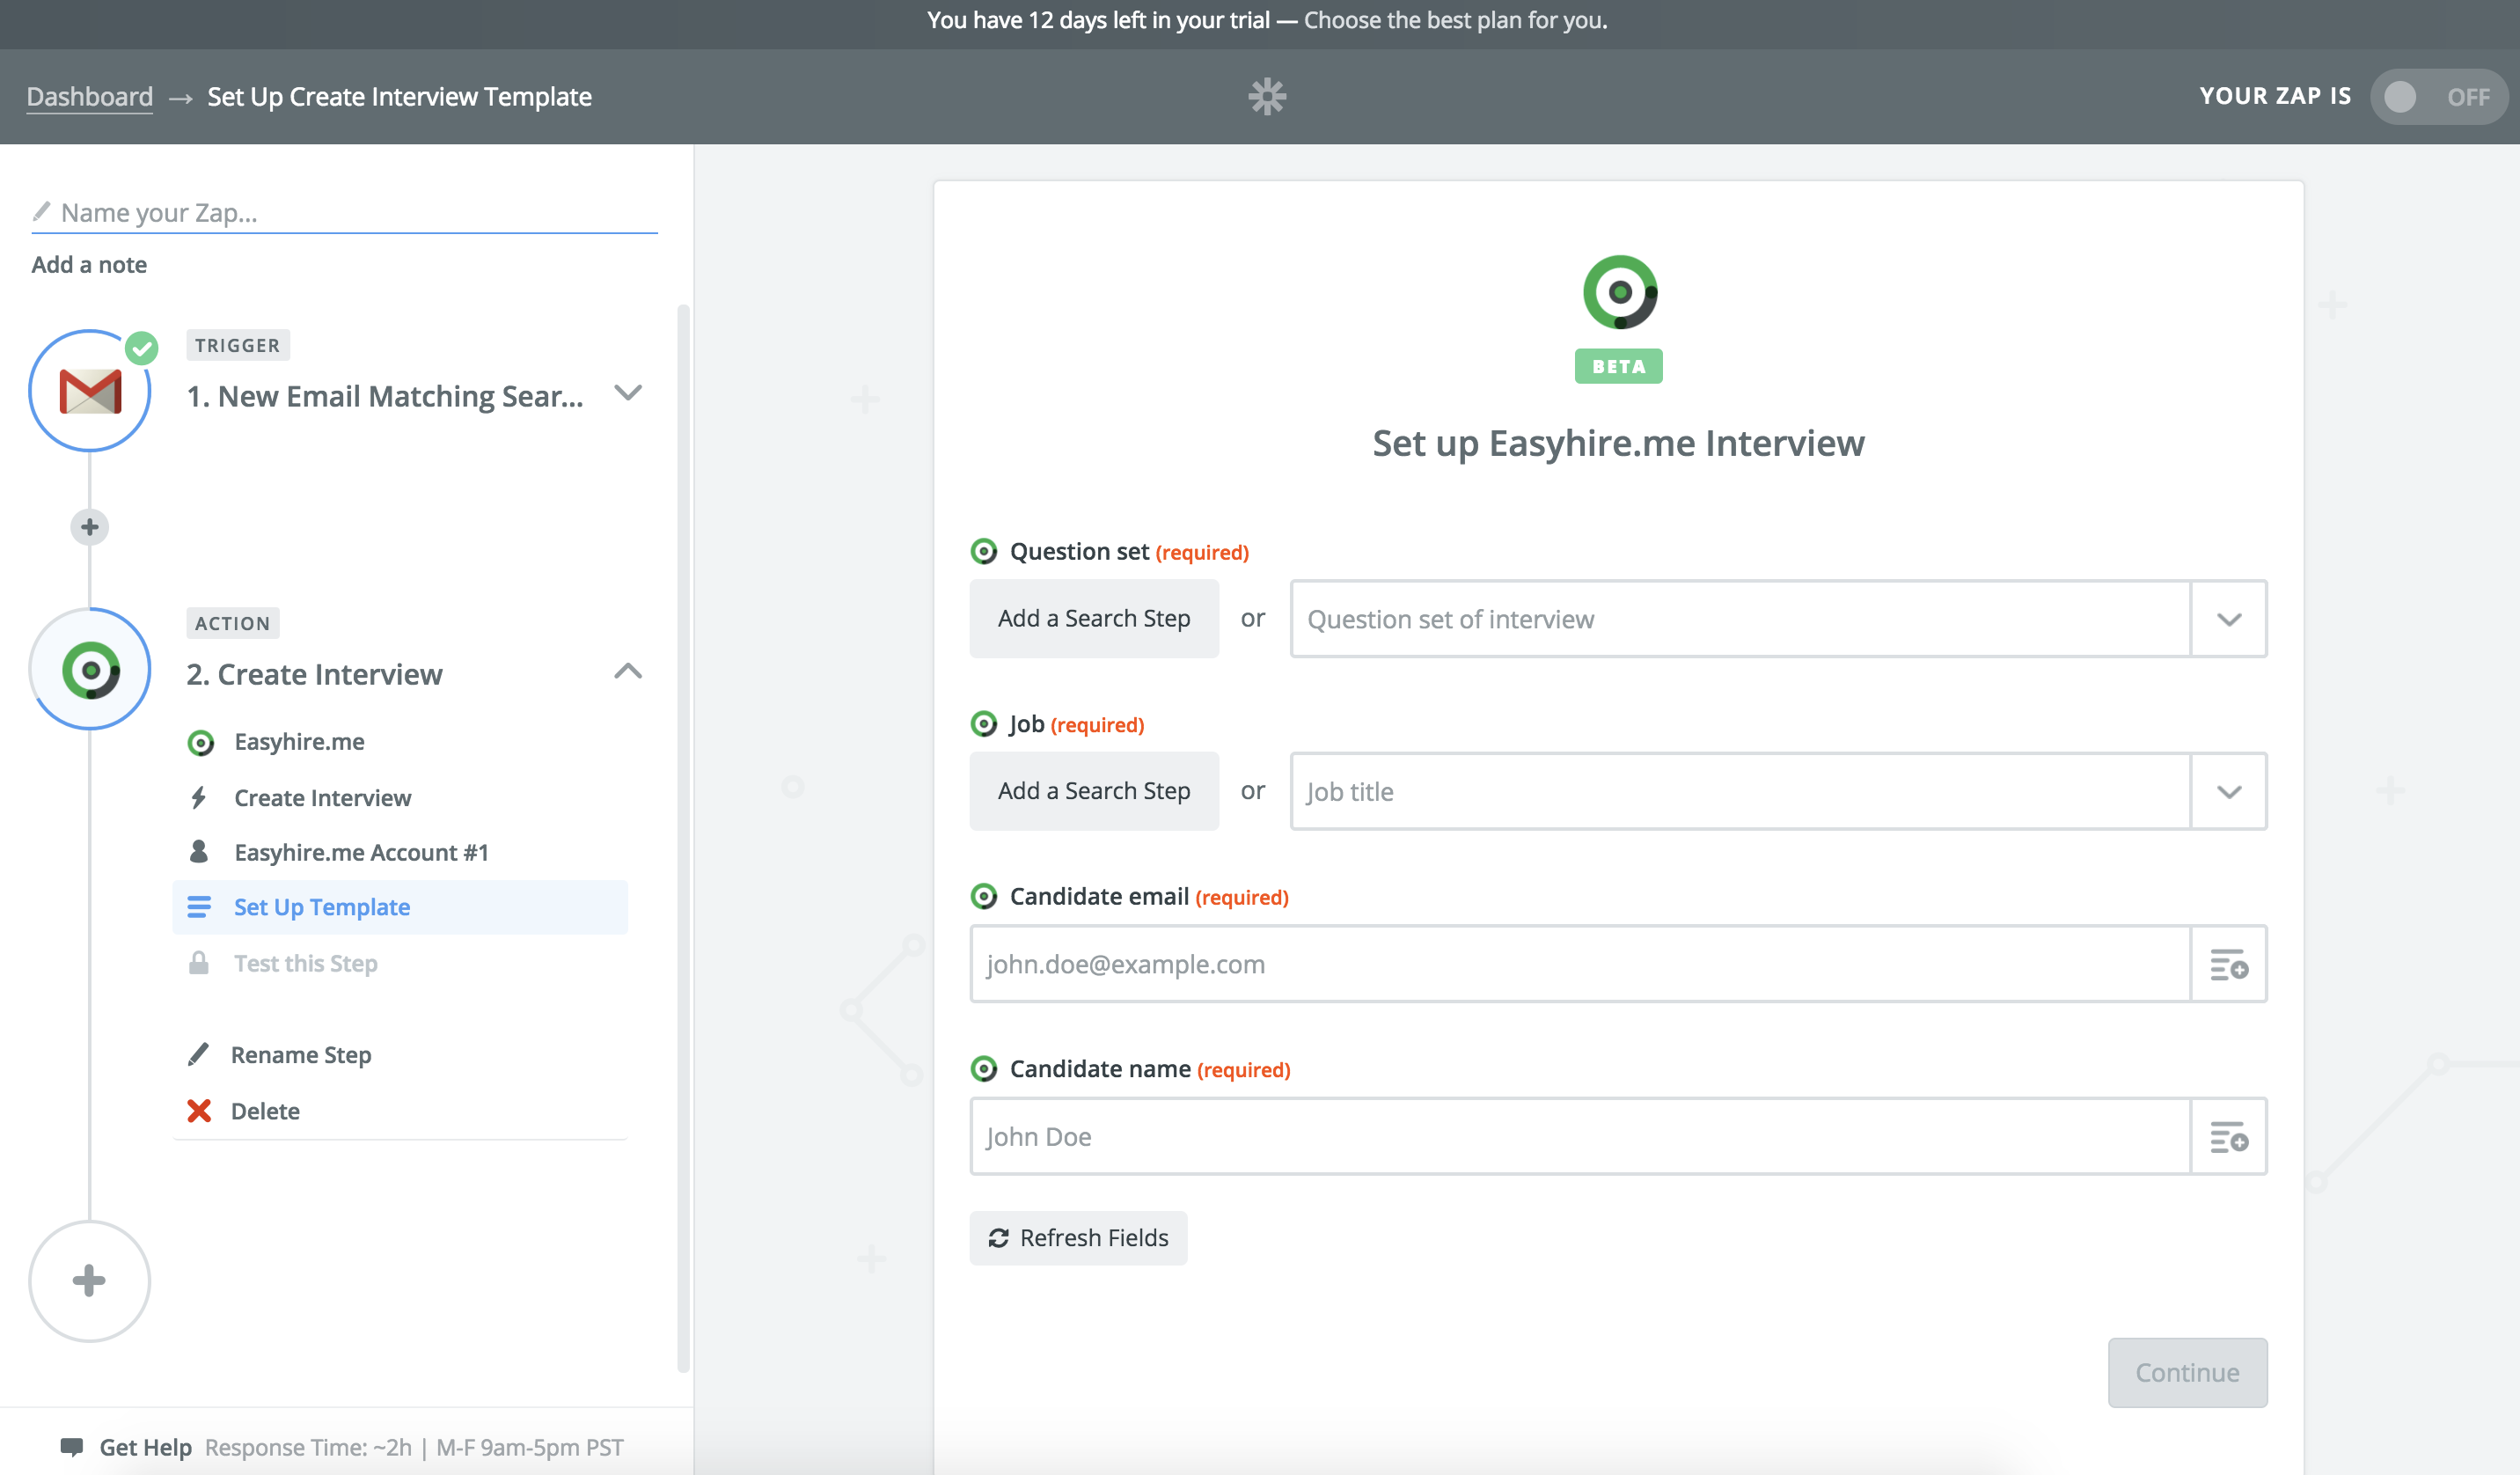Collapse the Create Interview action step
The width and height of the screenshot is (2520, 1475).
pyautogui.click(x=627, y=671)
